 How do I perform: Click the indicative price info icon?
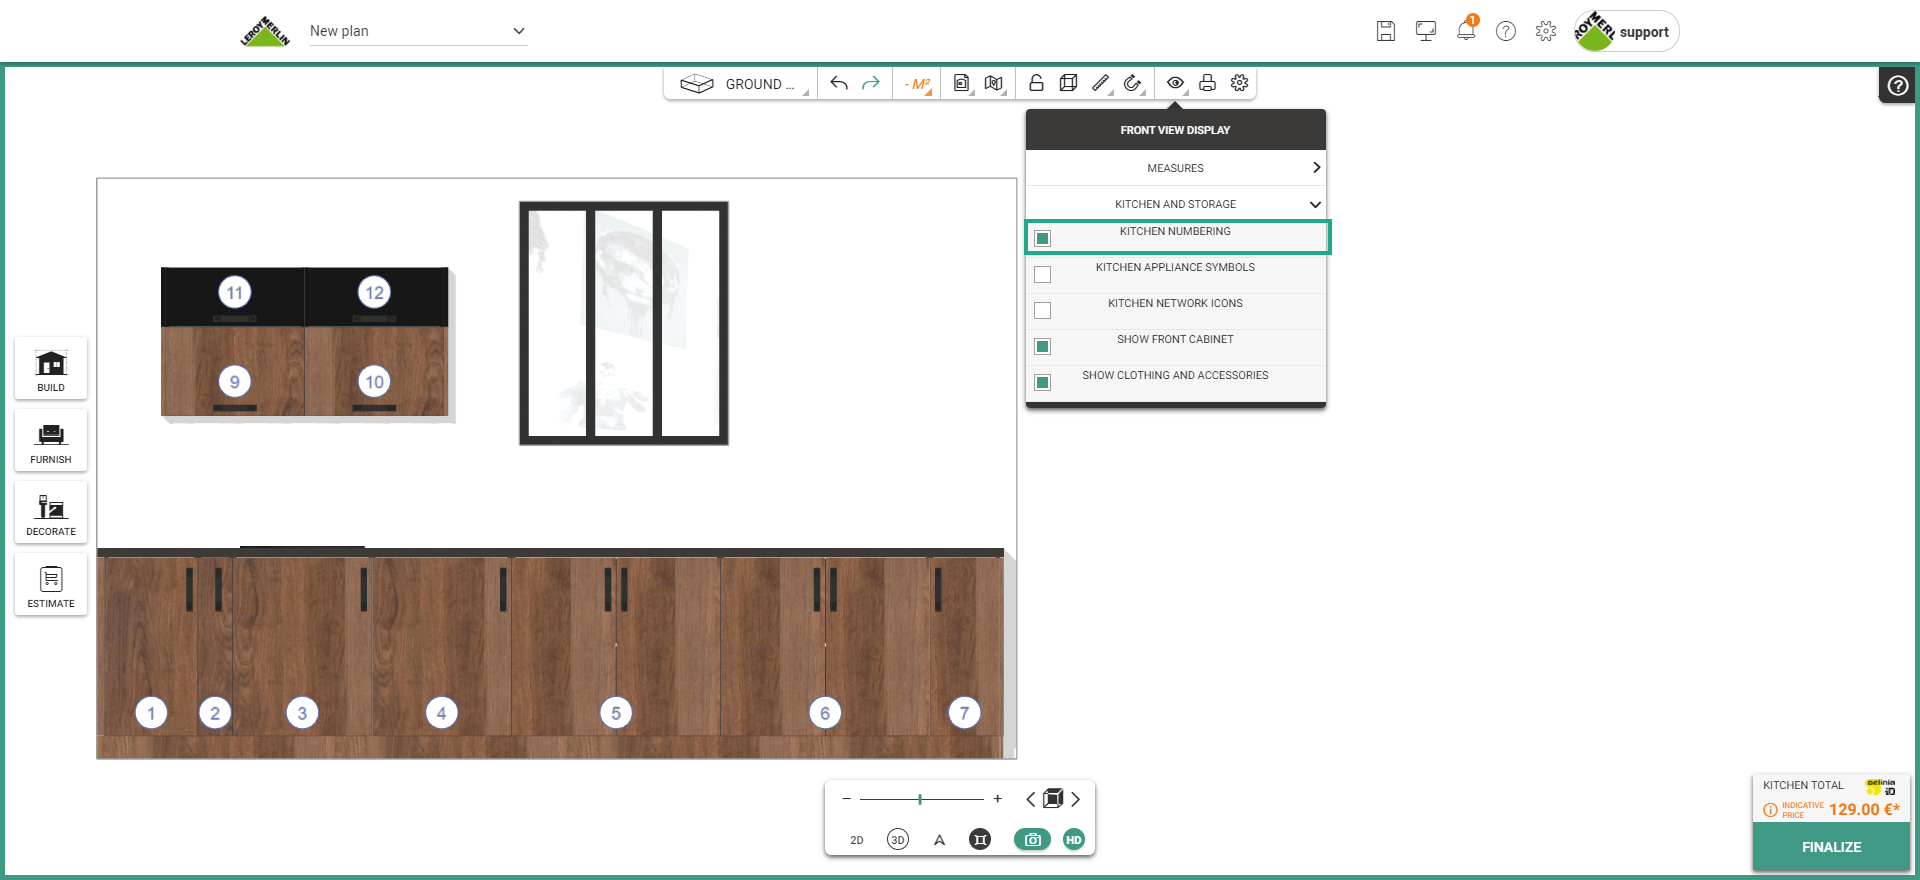(1770, 810)
